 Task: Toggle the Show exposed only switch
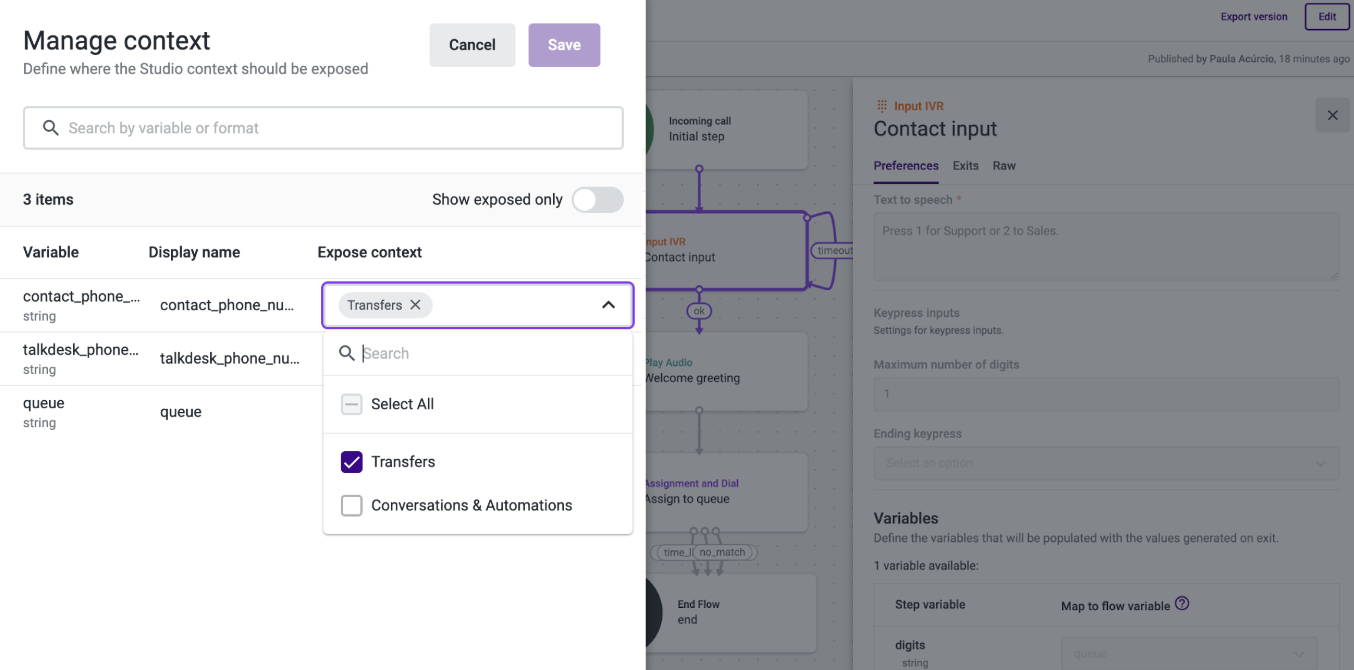pos(597,200)
